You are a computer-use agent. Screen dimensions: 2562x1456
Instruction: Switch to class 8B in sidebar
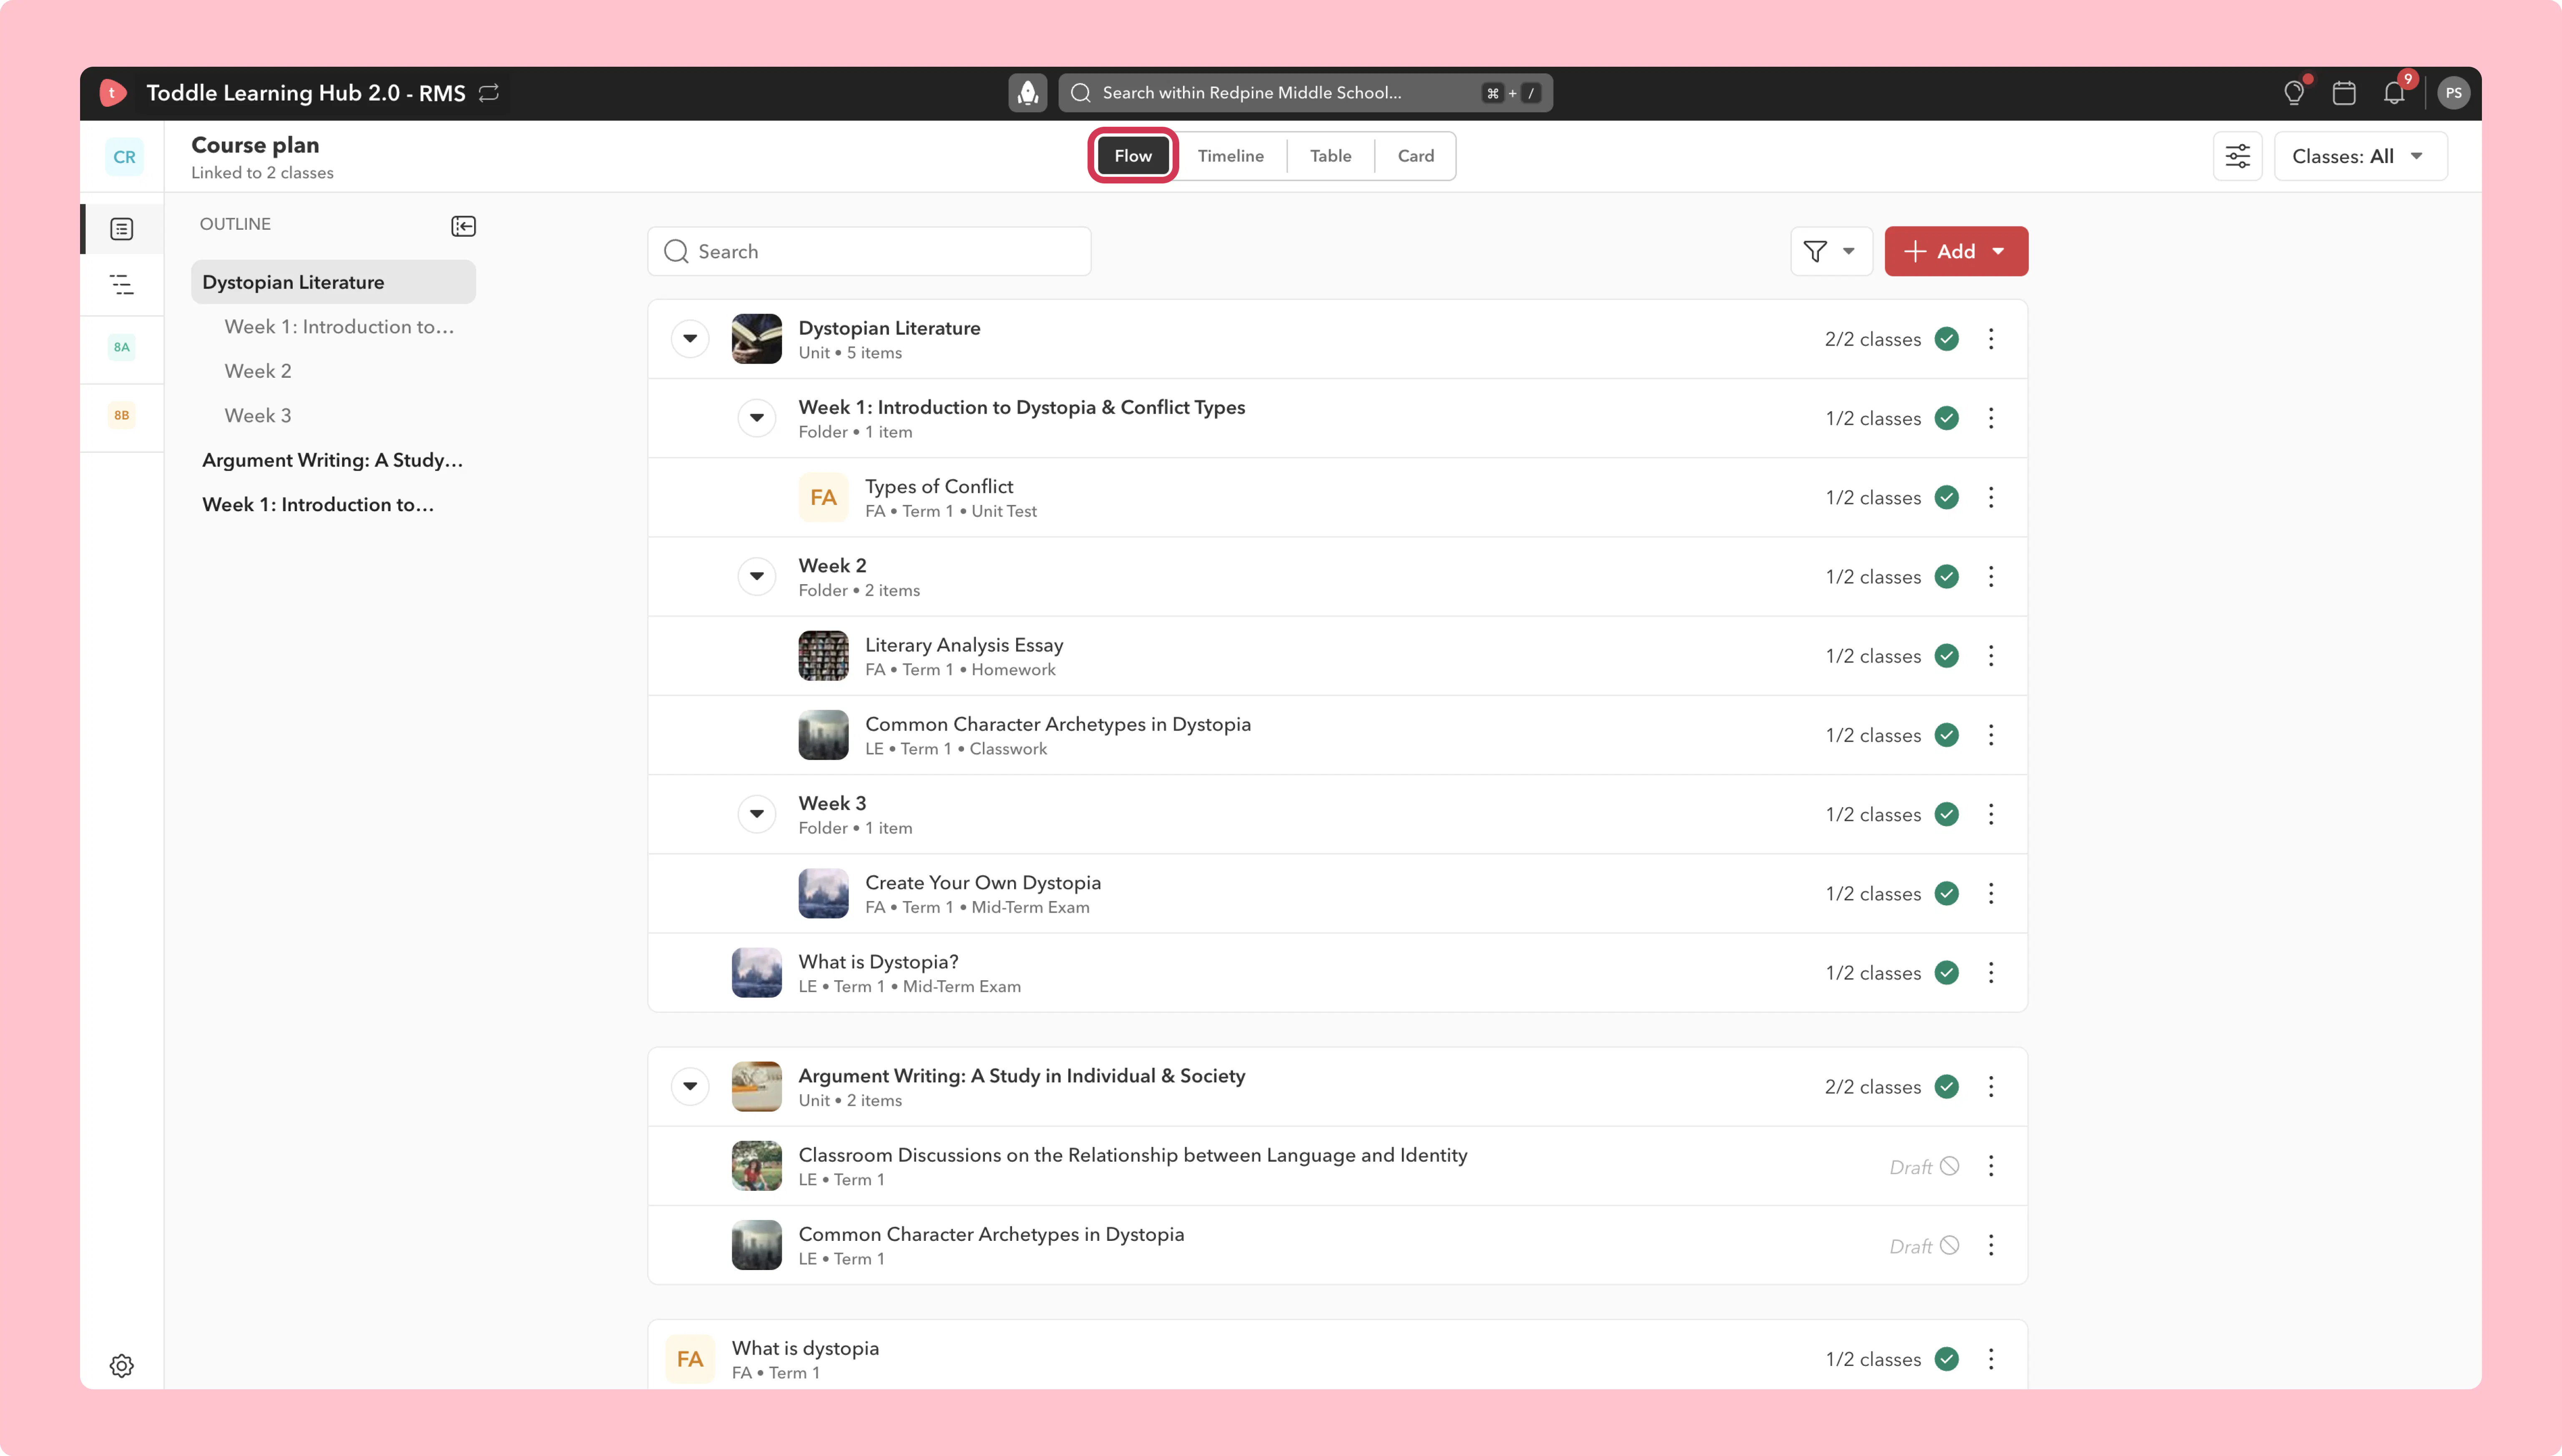tap(122, 415)
